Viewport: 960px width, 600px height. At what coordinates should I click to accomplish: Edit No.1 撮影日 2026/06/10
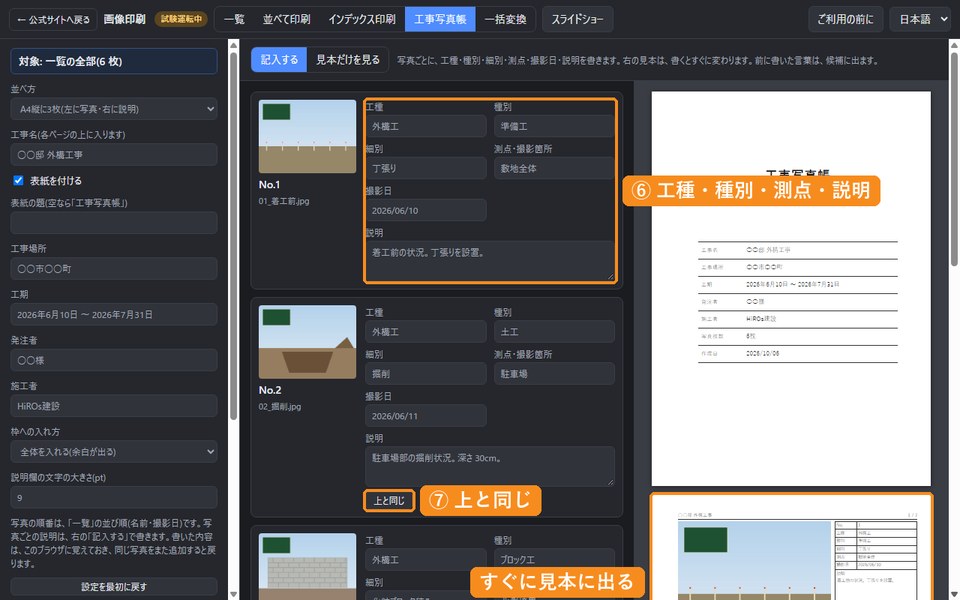(426, 211)
